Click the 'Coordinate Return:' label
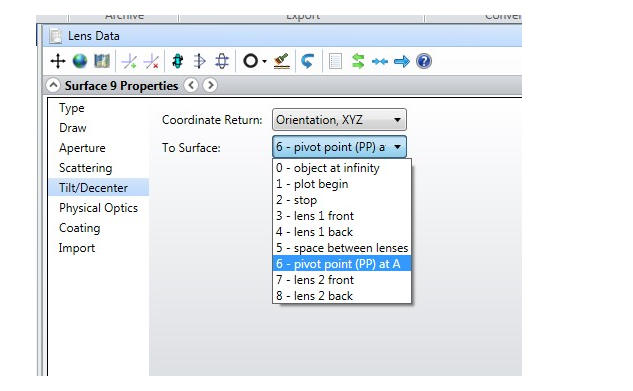Image resolution: width=633 pixels, height=391 pixels. 212,120
